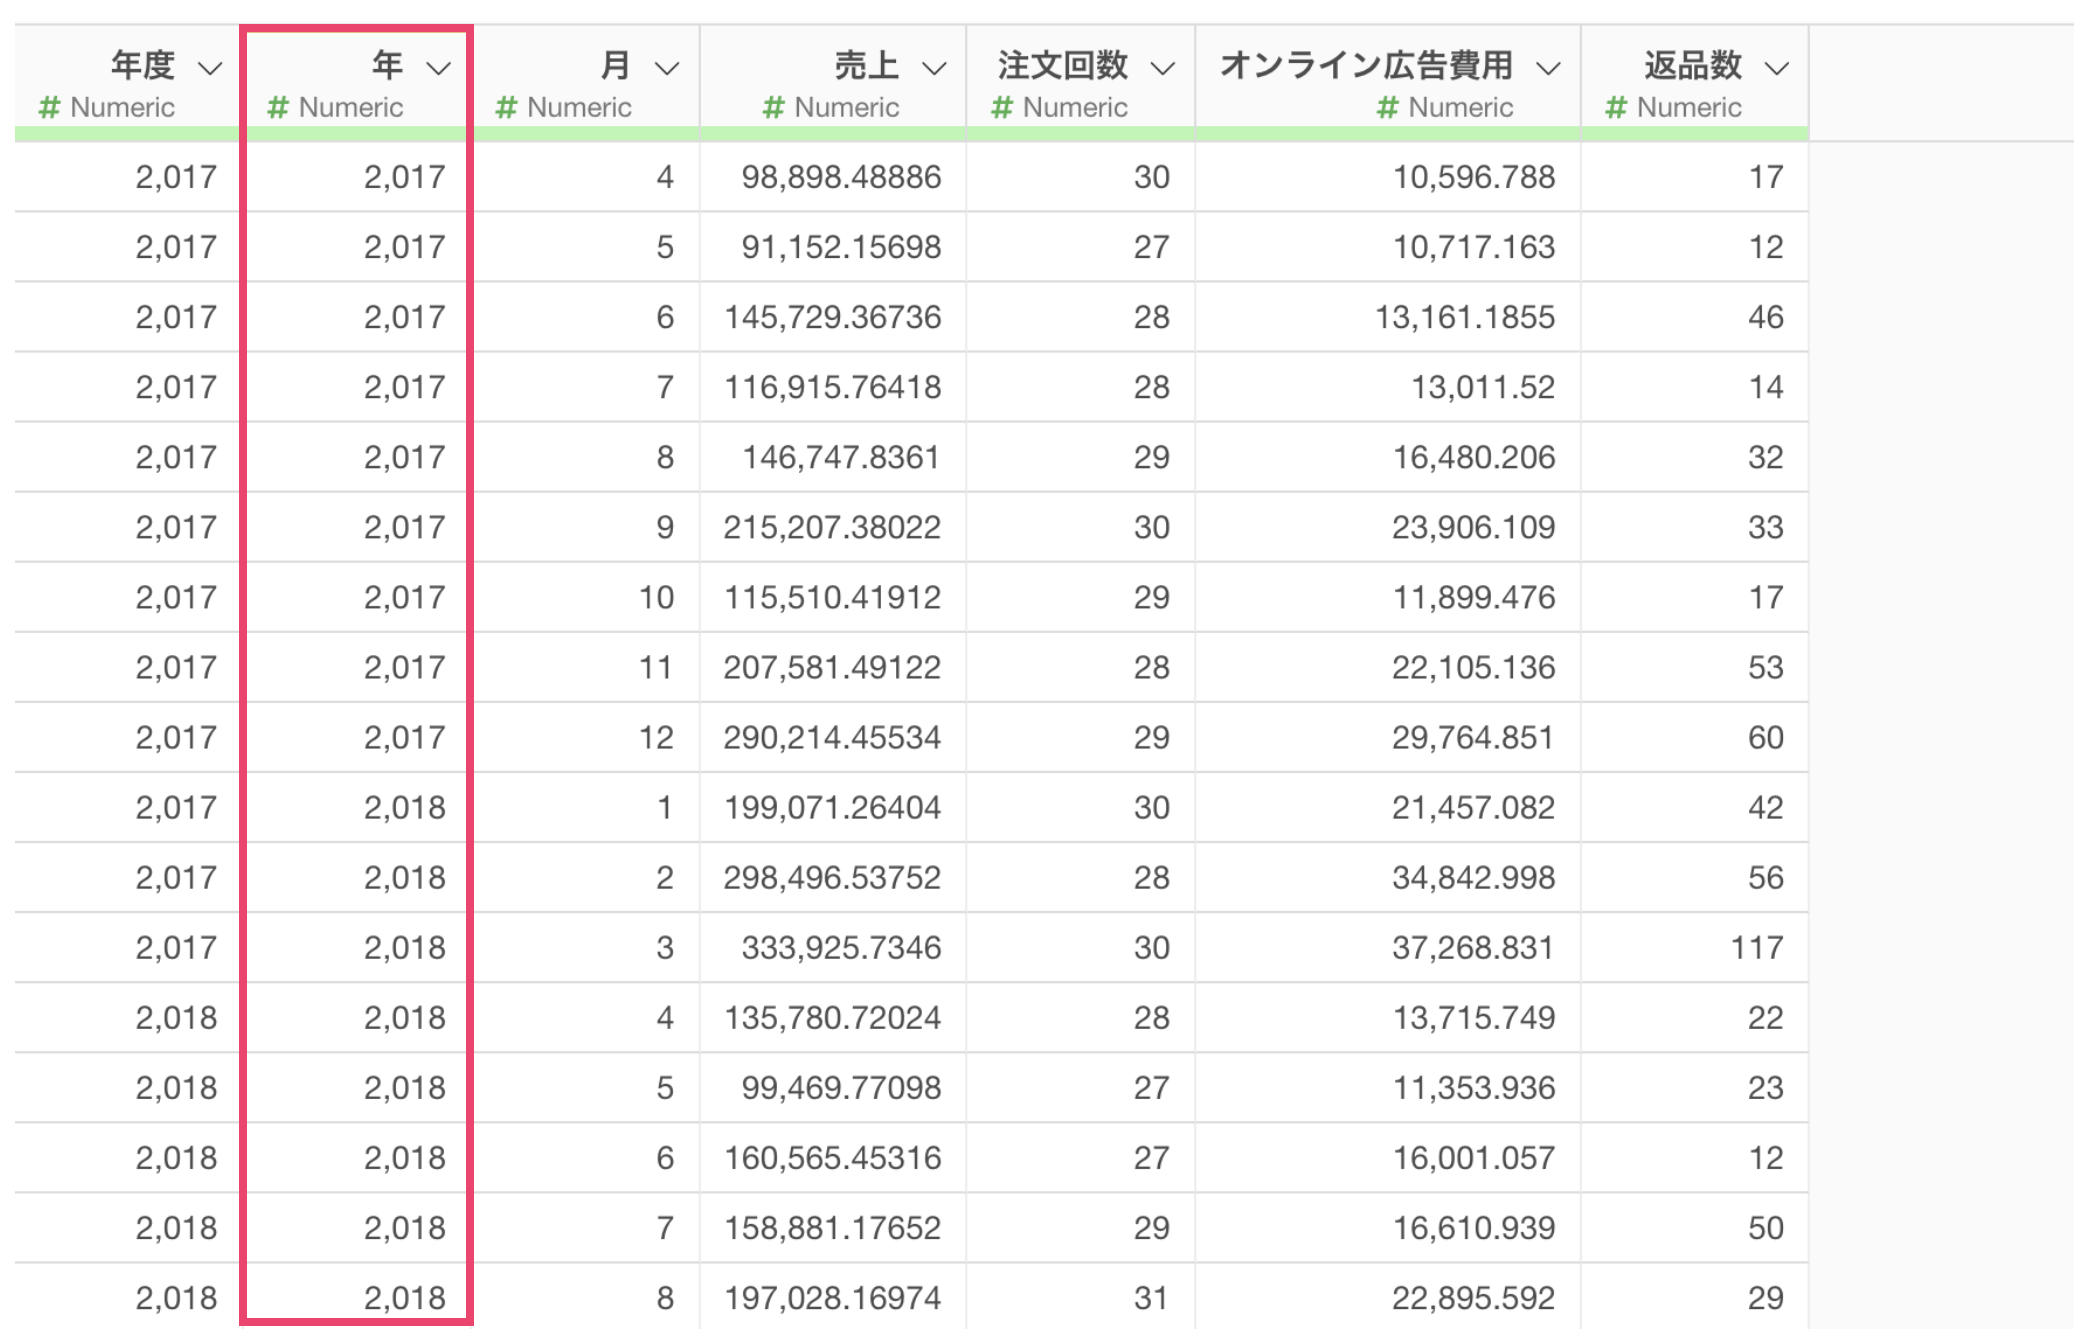Open the 注文回数 column menu arrow
Screen dimensions: 2098x1336
[1162, 69]
